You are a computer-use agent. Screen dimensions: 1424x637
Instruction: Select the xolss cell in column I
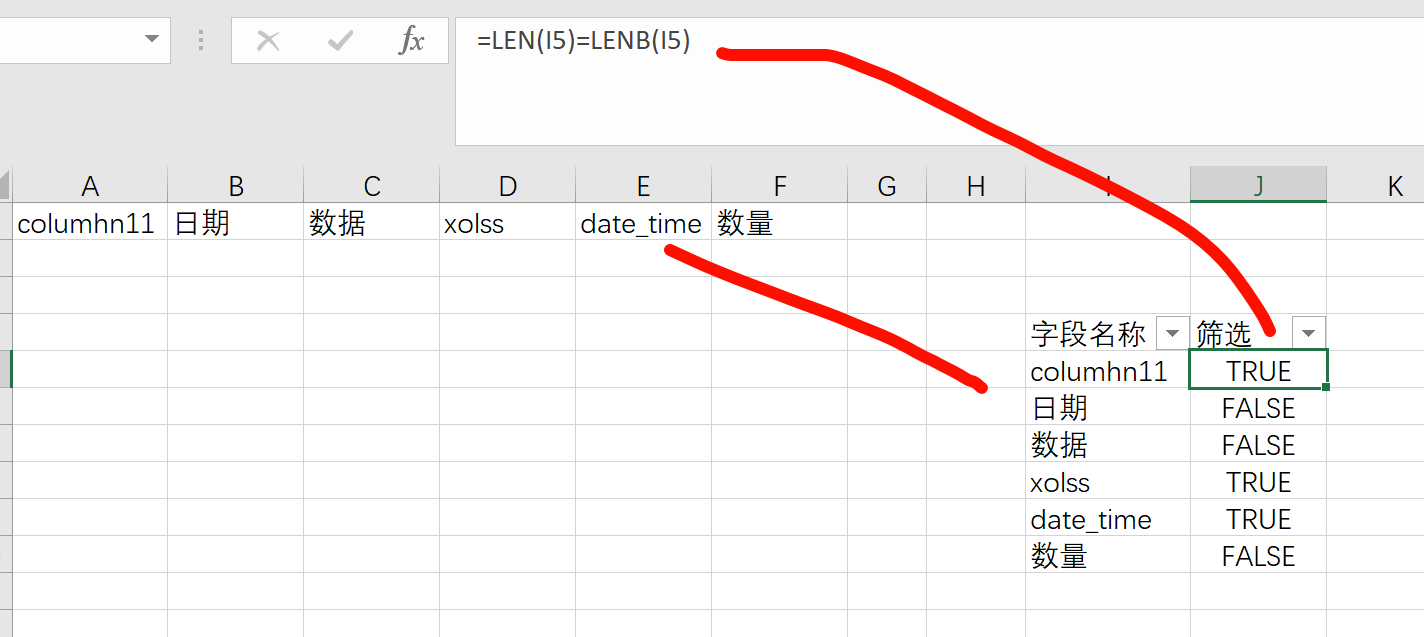coord(1060,483)
